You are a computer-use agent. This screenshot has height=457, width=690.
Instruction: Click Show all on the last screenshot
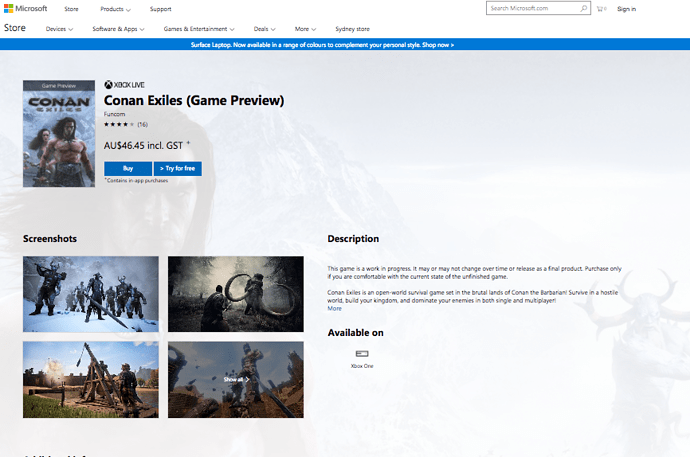pyautogui.click(x=236, y=379)
